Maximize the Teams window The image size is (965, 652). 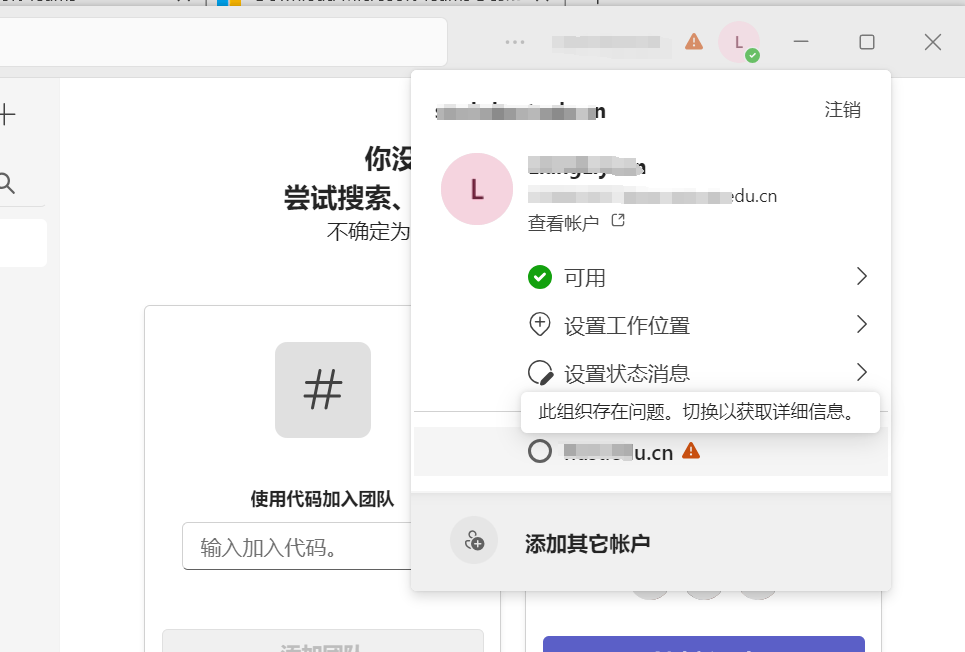pos(867,42)
